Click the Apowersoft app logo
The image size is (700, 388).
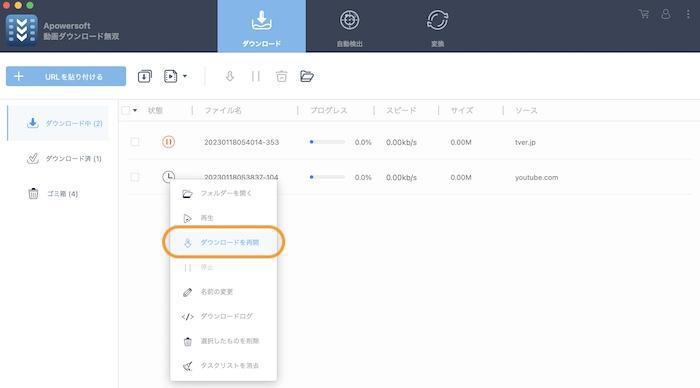(x=21, y=30)
